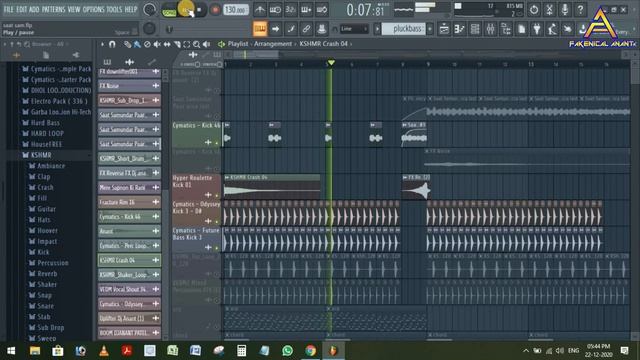
Task: Open the Crash folder in browser
Action: (x=45, y=187)
